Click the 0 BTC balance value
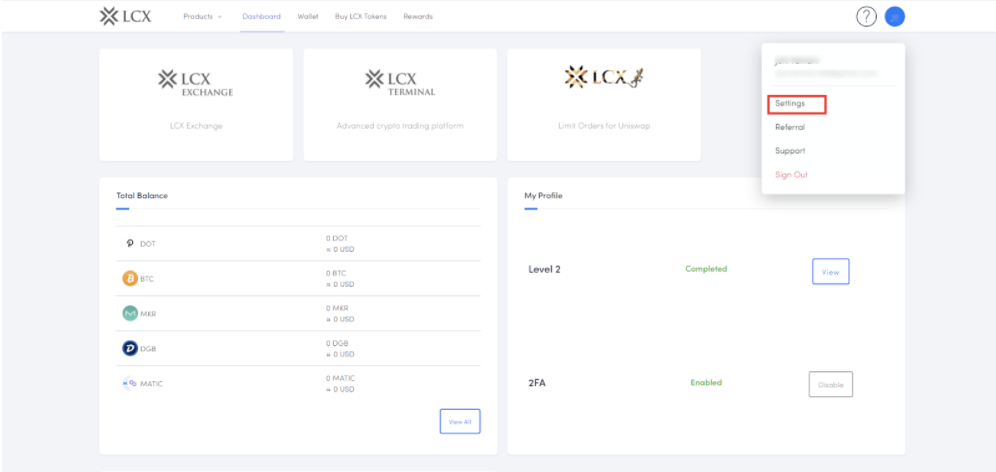This screenshot has height=472, width=996. 337,273
